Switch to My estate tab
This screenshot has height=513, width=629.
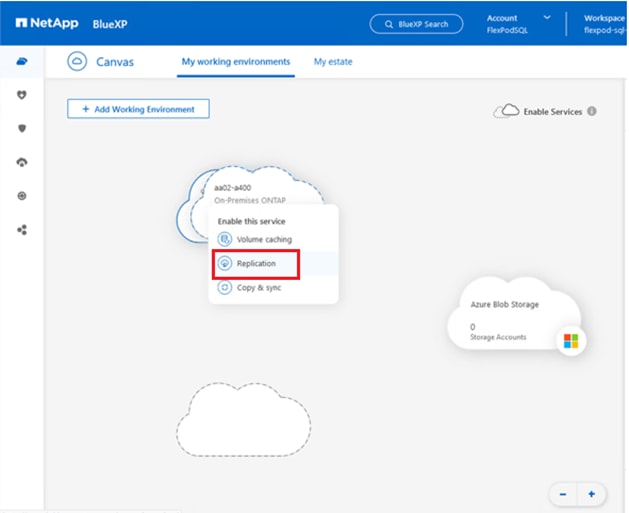333,62
